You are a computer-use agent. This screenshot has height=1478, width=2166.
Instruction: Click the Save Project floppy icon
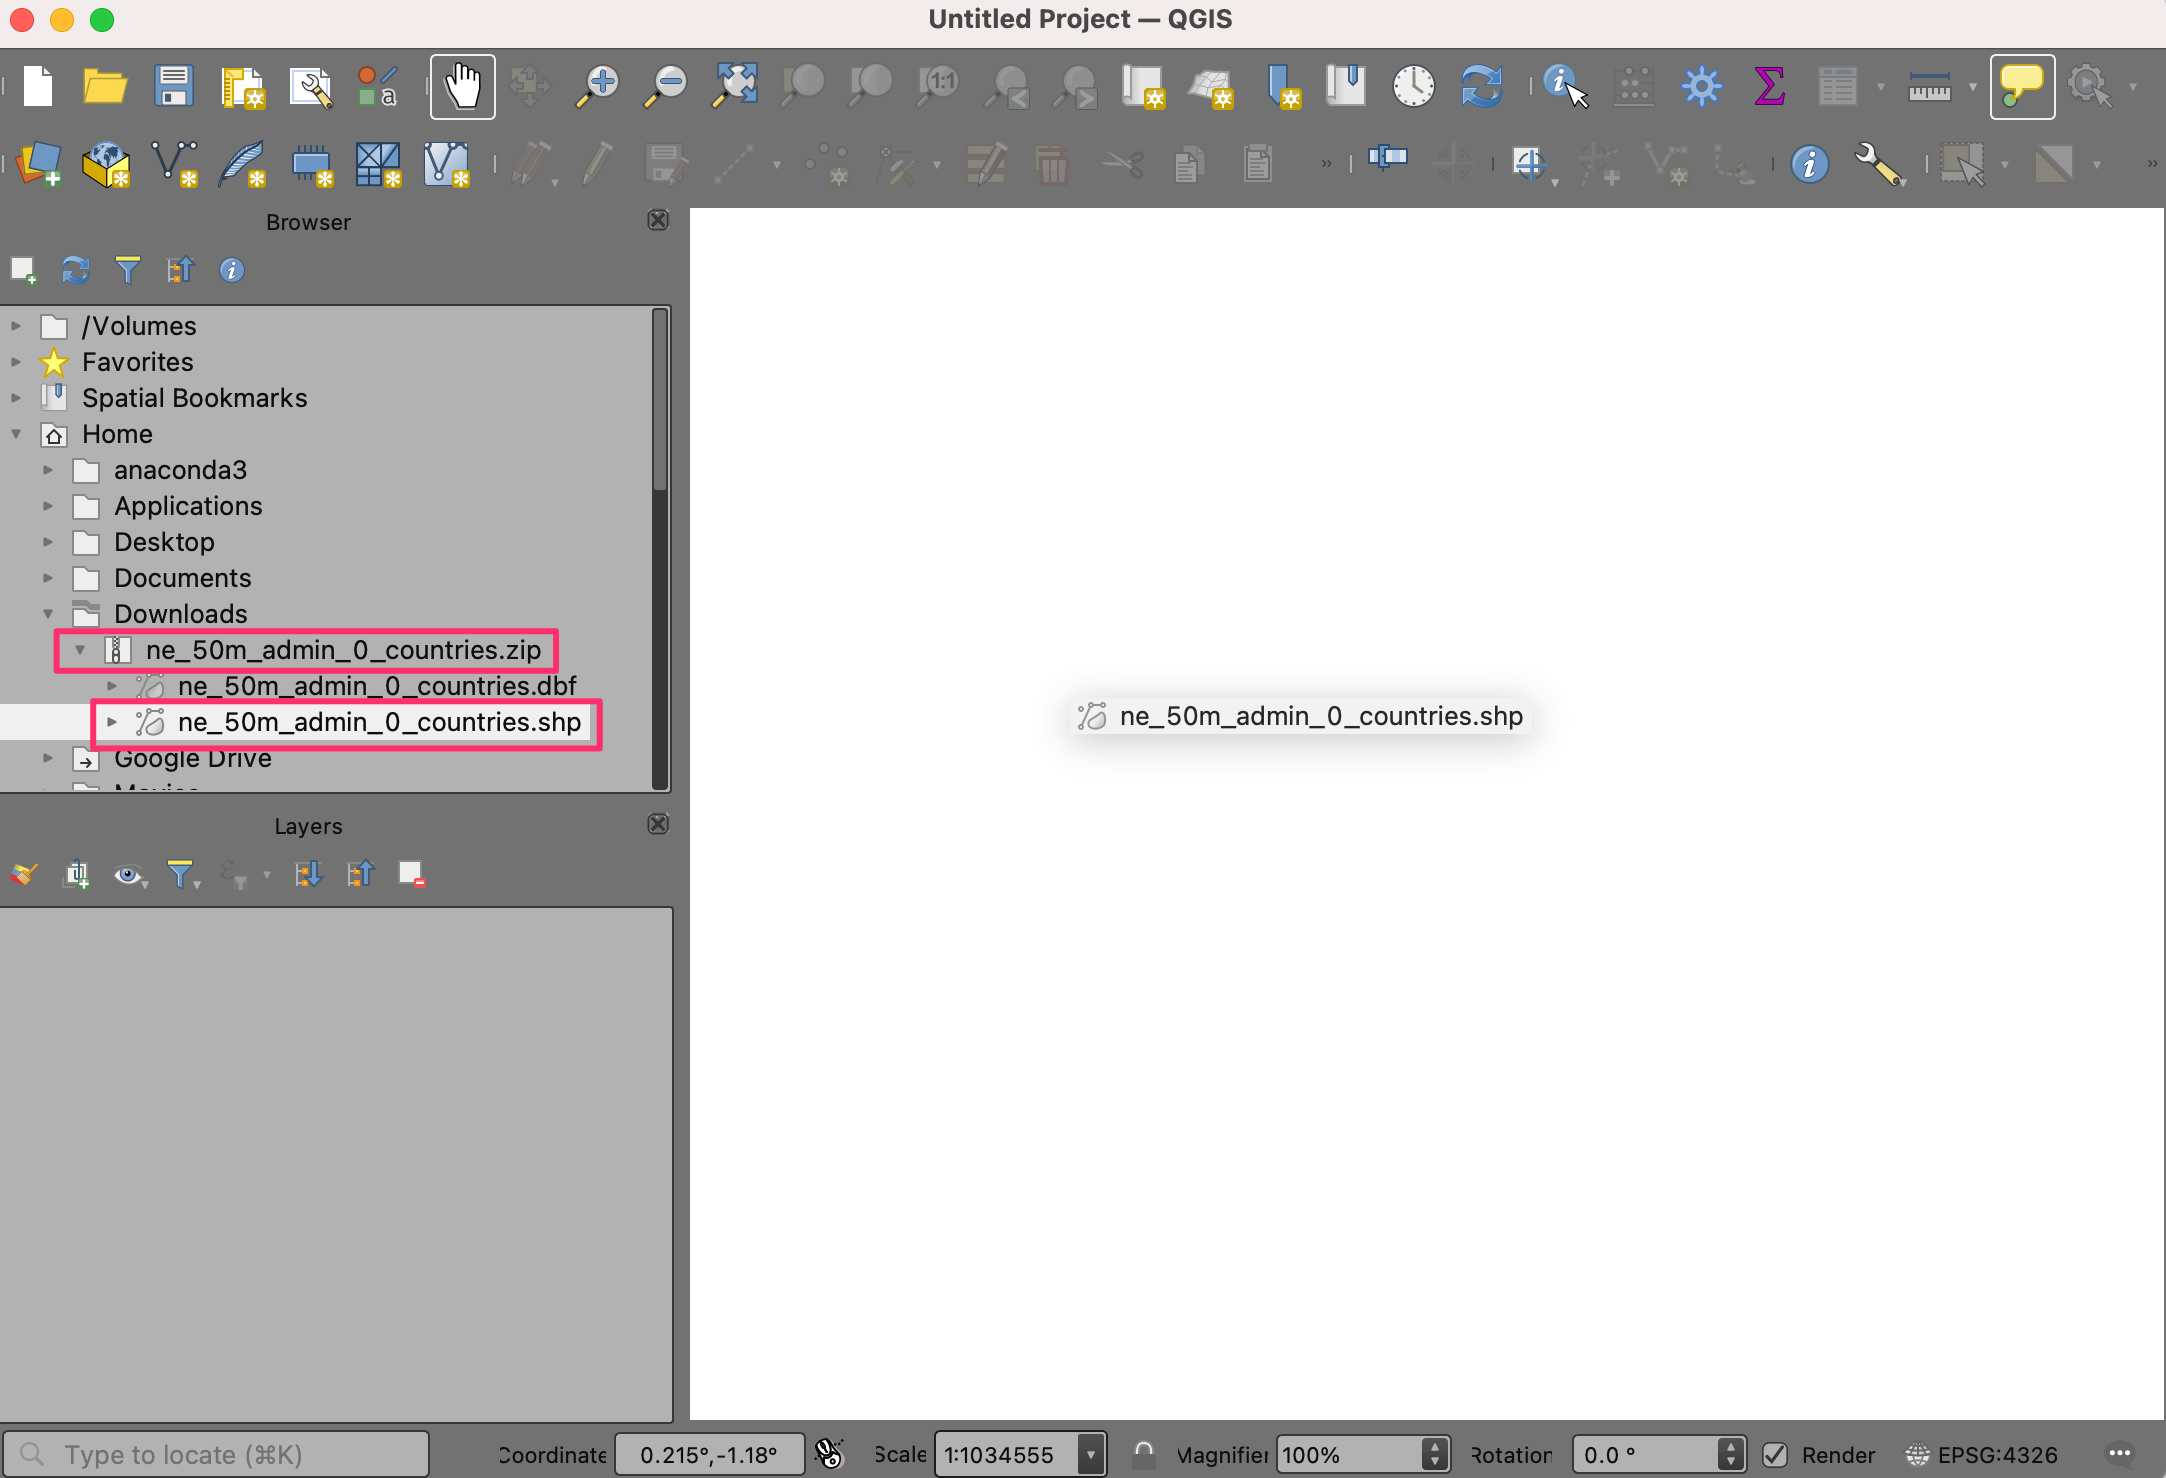(x=174, y=87)
